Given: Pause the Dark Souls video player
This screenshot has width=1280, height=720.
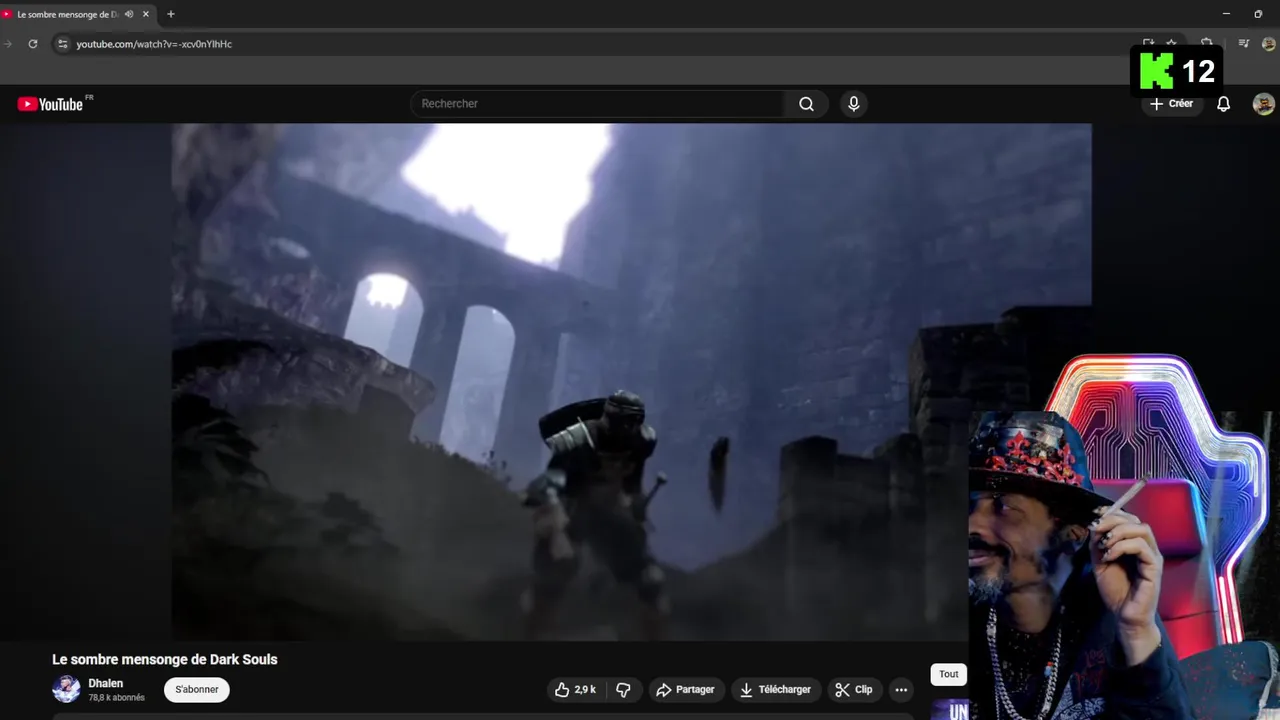Looking at the screenshot, I should (x=631, y=382).
